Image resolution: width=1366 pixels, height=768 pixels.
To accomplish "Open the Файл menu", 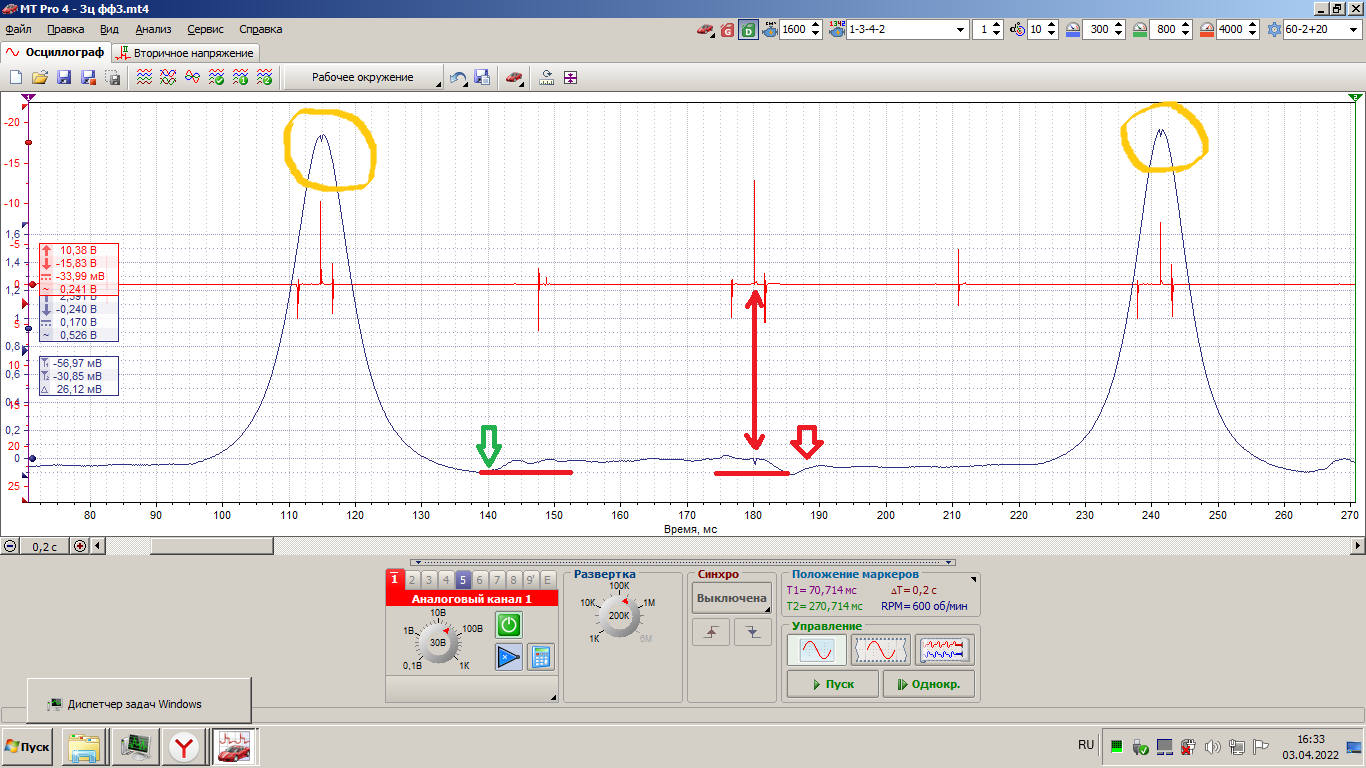I will pyautogui.click(x=18, y=29).
